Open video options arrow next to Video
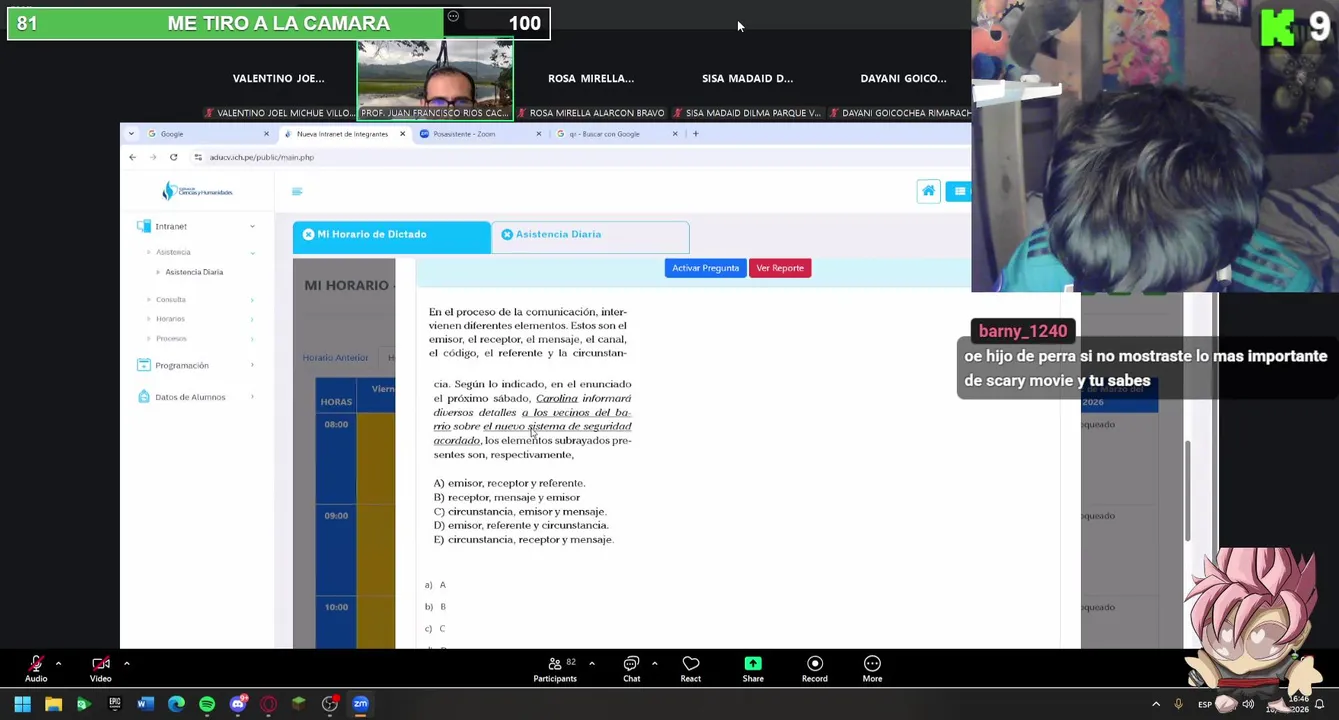1339x720 pixels. (126, 663)
